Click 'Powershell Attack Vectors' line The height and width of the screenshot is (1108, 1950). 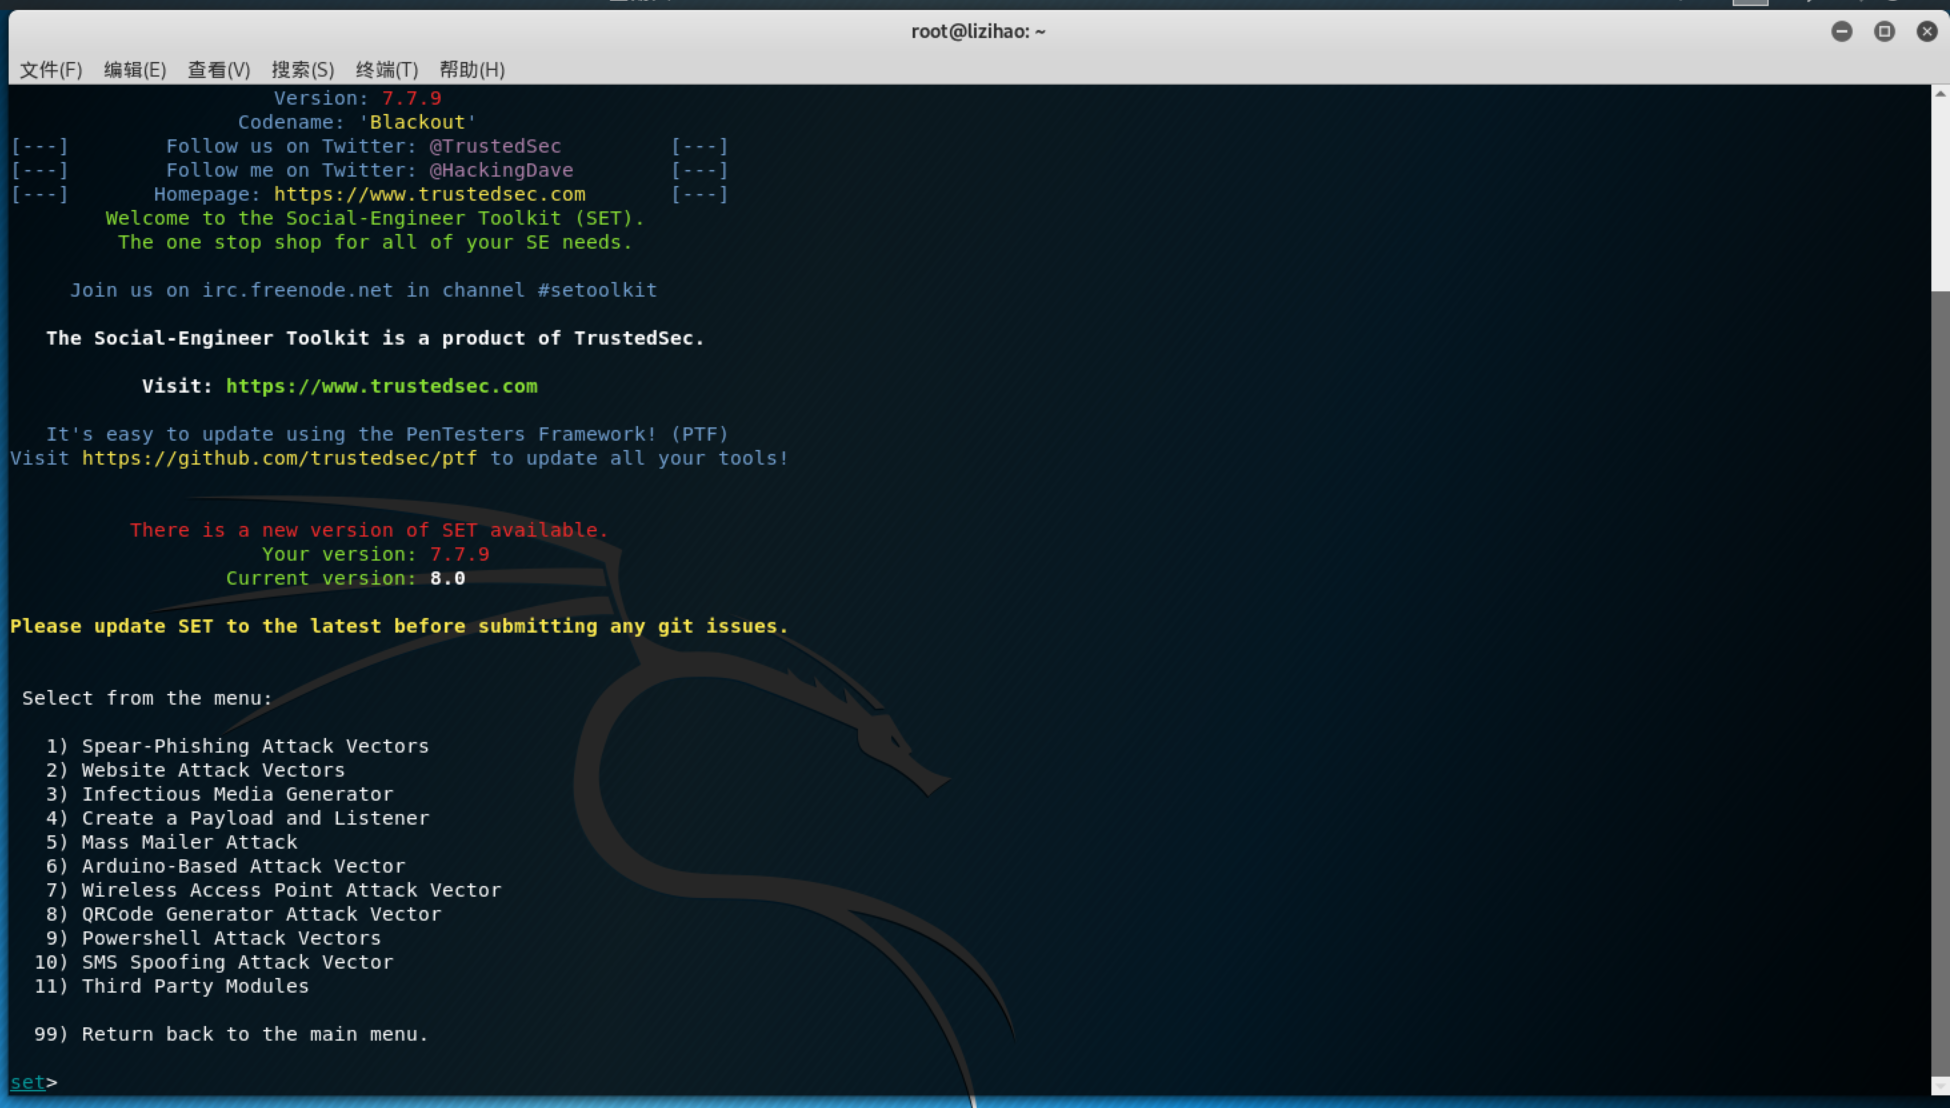click(x=213, y=938)
